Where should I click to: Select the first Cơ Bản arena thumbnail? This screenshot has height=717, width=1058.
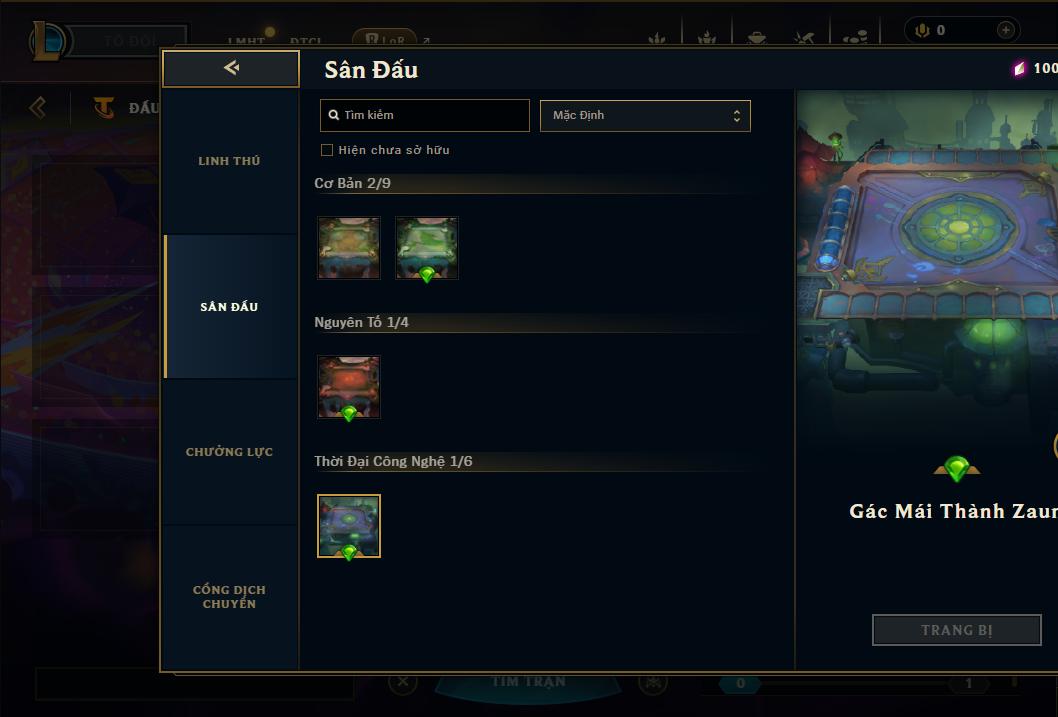pos(349,248)
